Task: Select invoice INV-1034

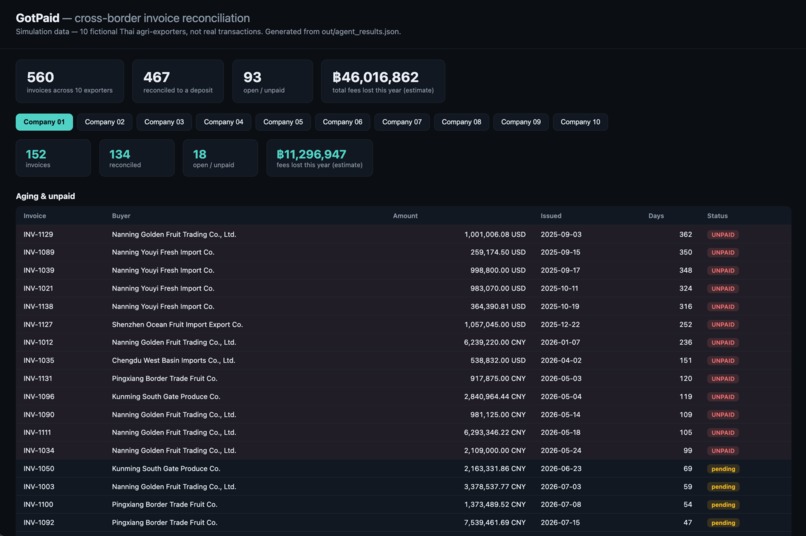Action: (x=403, y=450)
